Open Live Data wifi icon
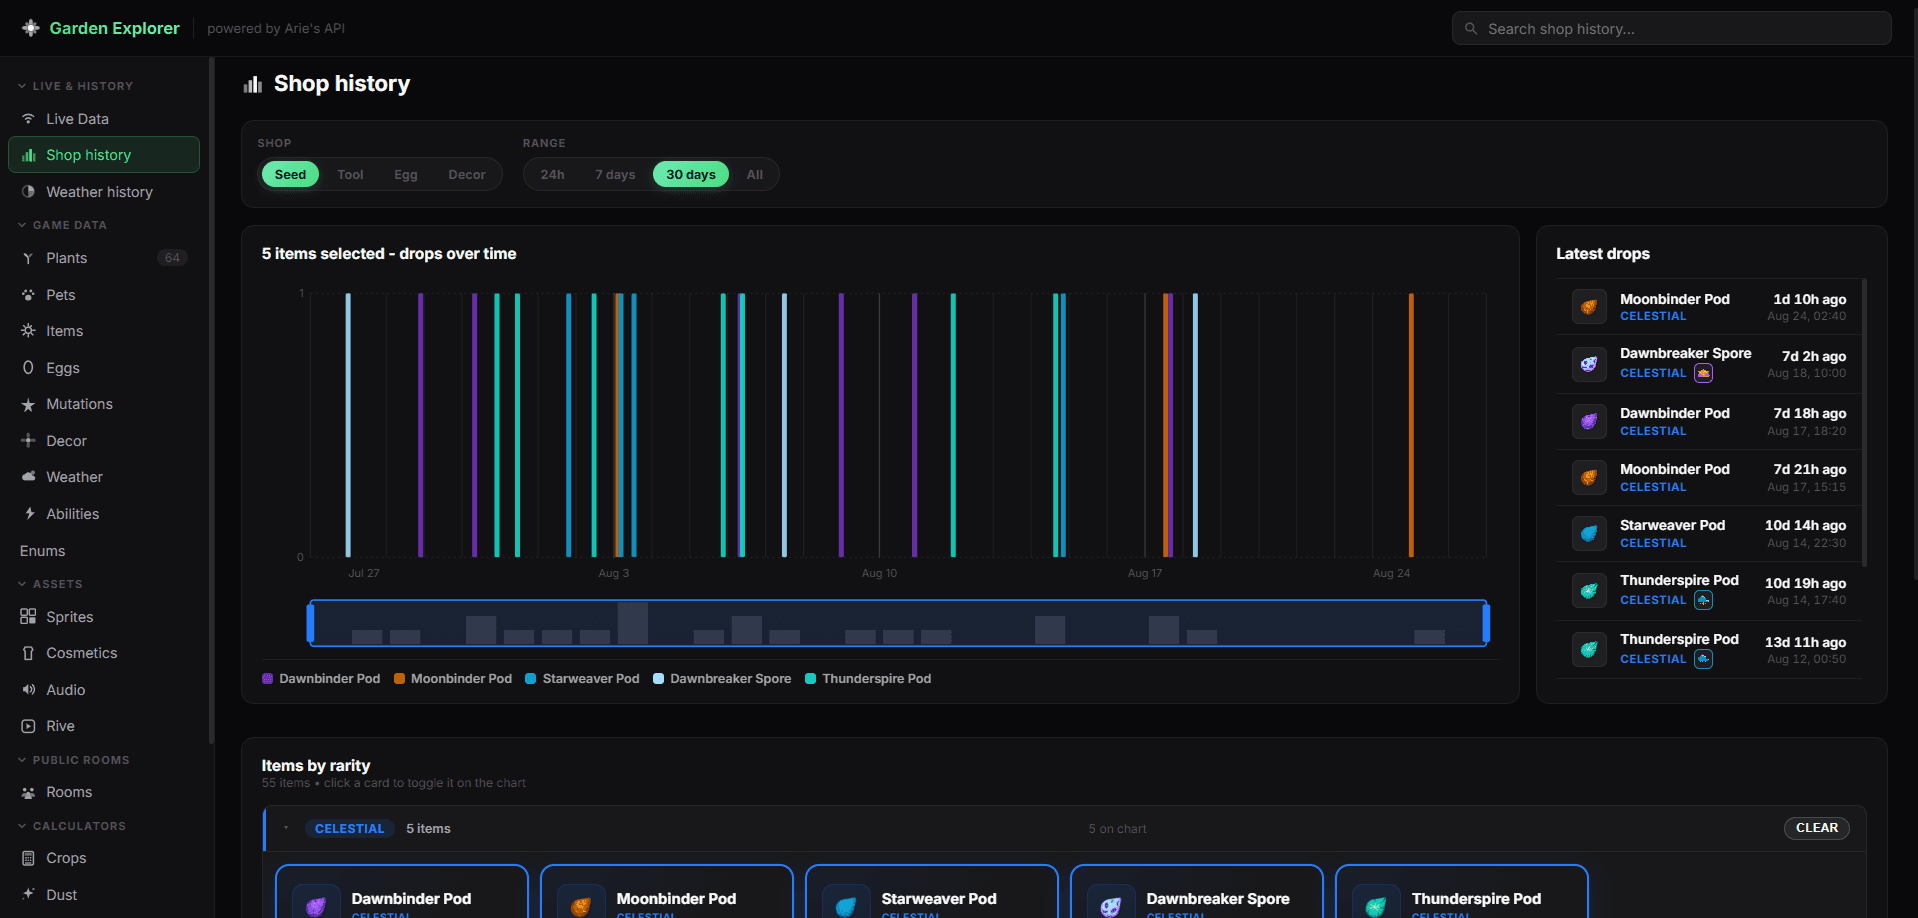1918x918 pixels. (28, 119)
